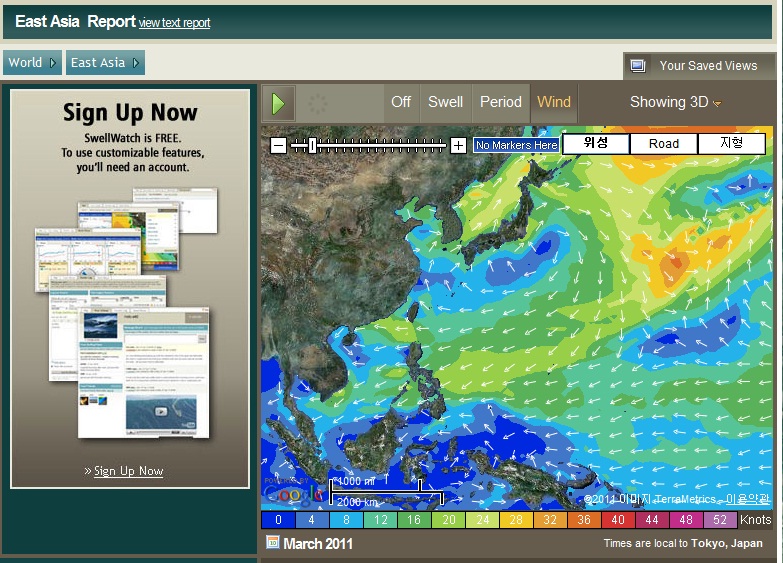783x563 pixels.
Task: Select the 위성 satellite map type
Action: (596, 143)
